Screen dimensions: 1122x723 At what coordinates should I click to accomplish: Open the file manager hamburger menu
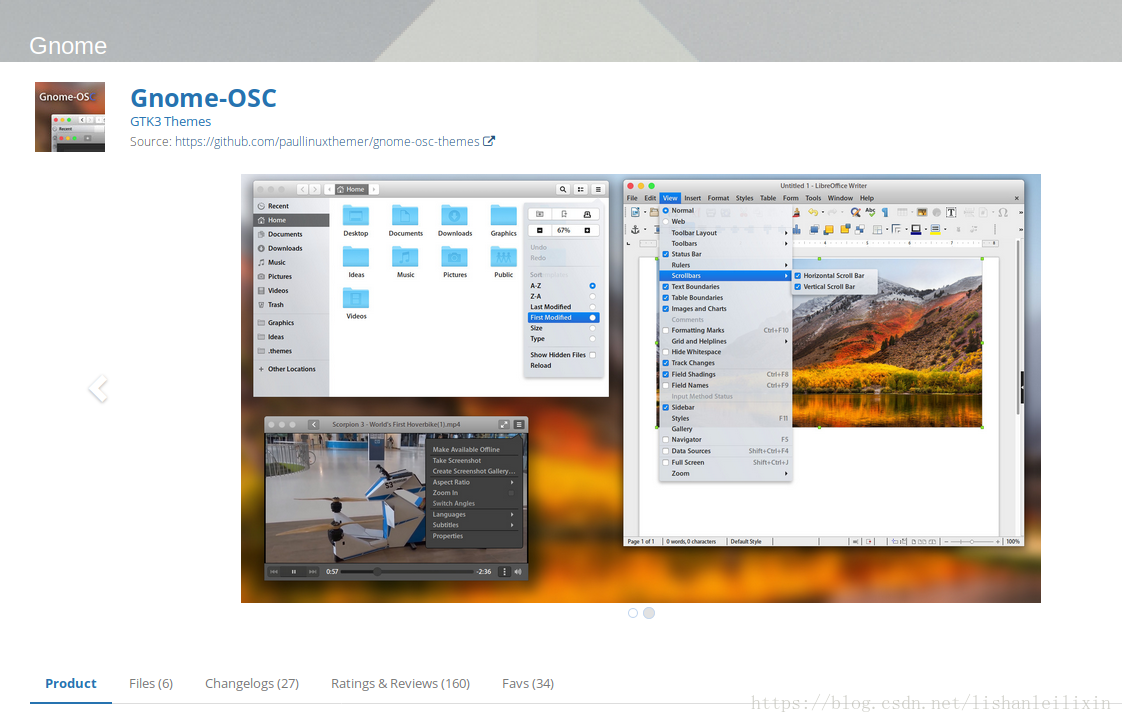pyautogui.click(x=598, y=190)
